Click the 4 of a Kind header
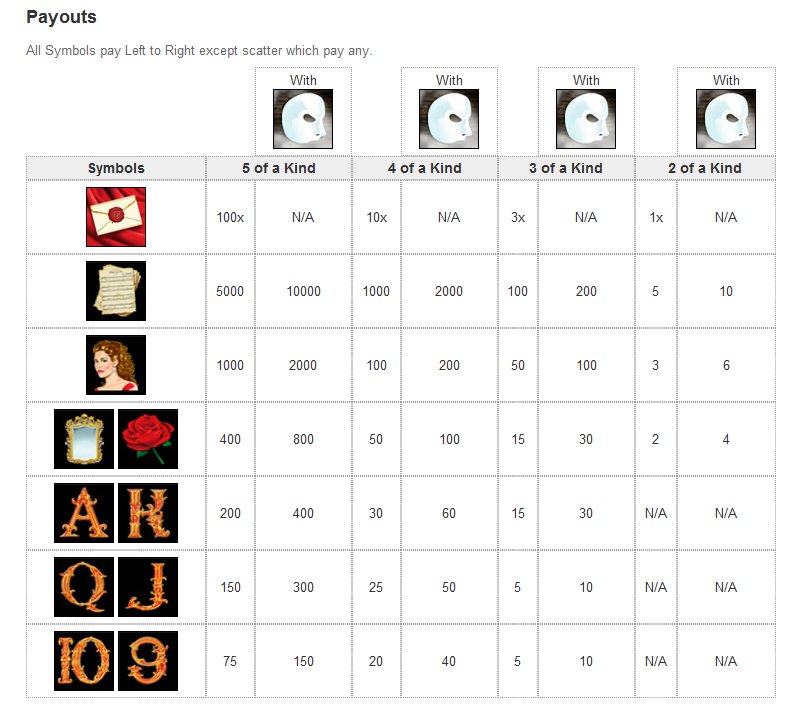Viewport: 798px width, 706px height. tap(425, 168)
